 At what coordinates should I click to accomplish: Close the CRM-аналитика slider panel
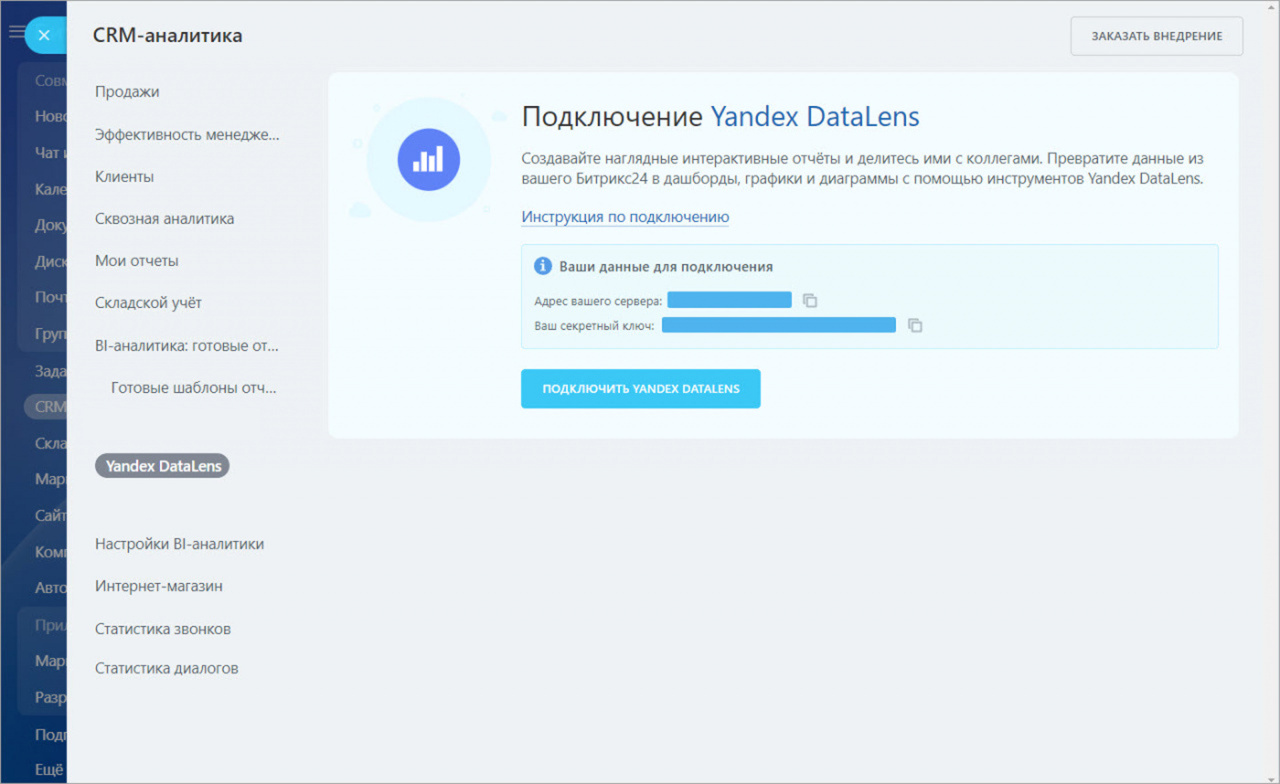point(44,35)
